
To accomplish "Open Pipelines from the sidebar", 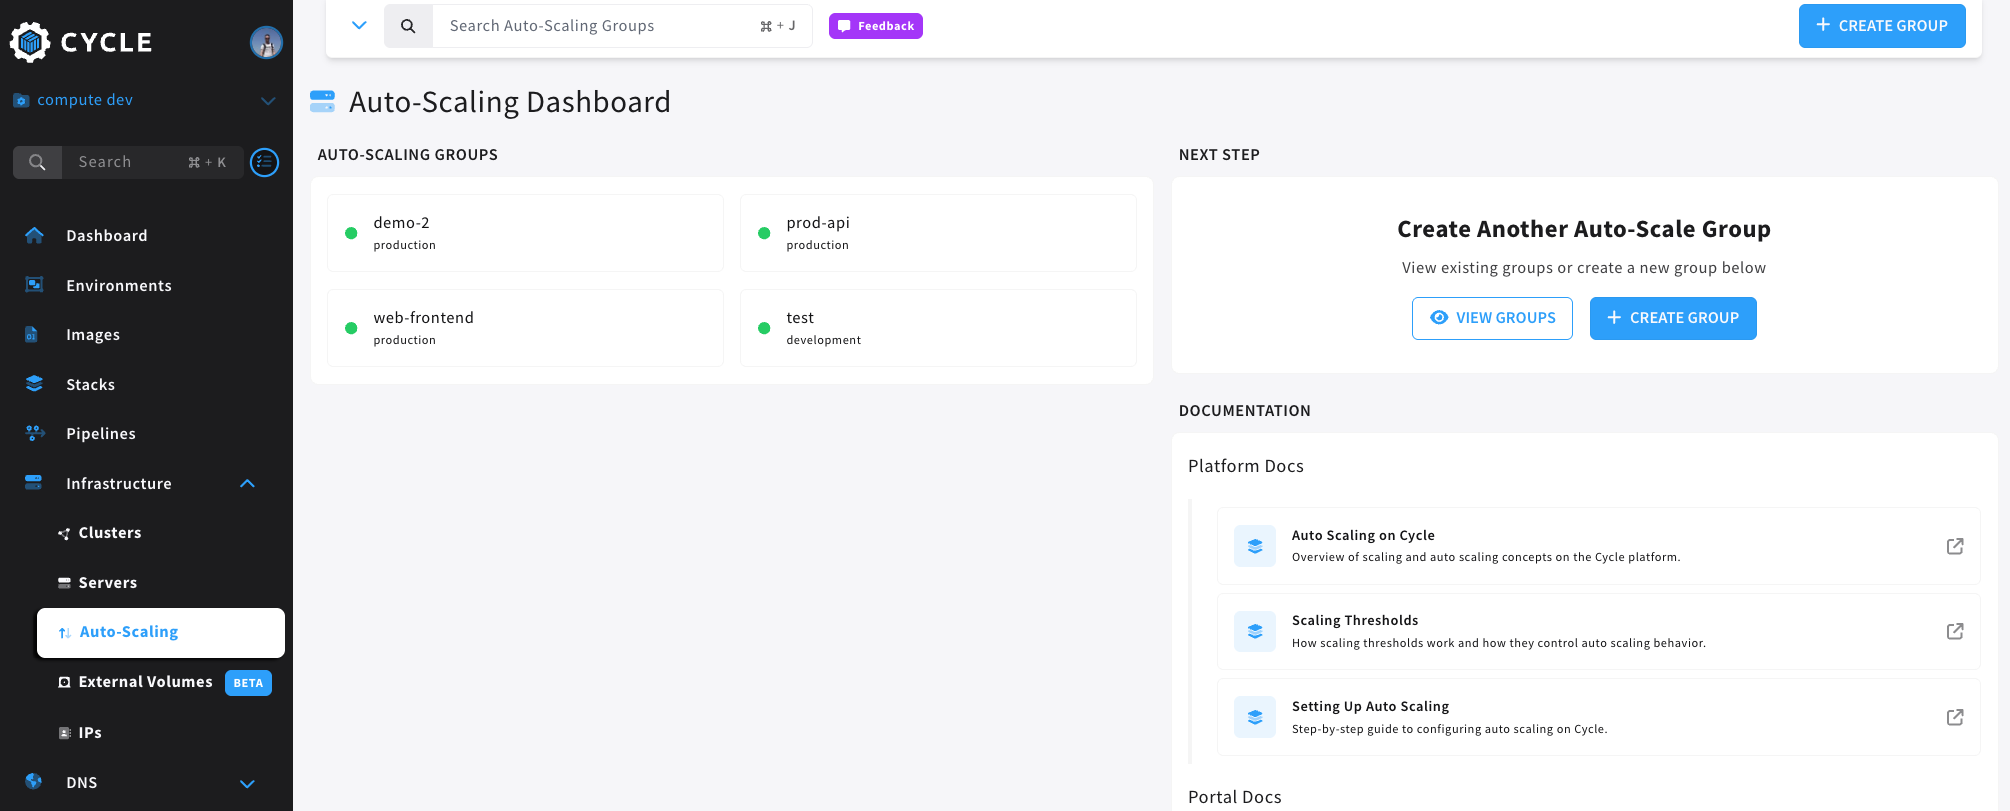I will 100,434.
